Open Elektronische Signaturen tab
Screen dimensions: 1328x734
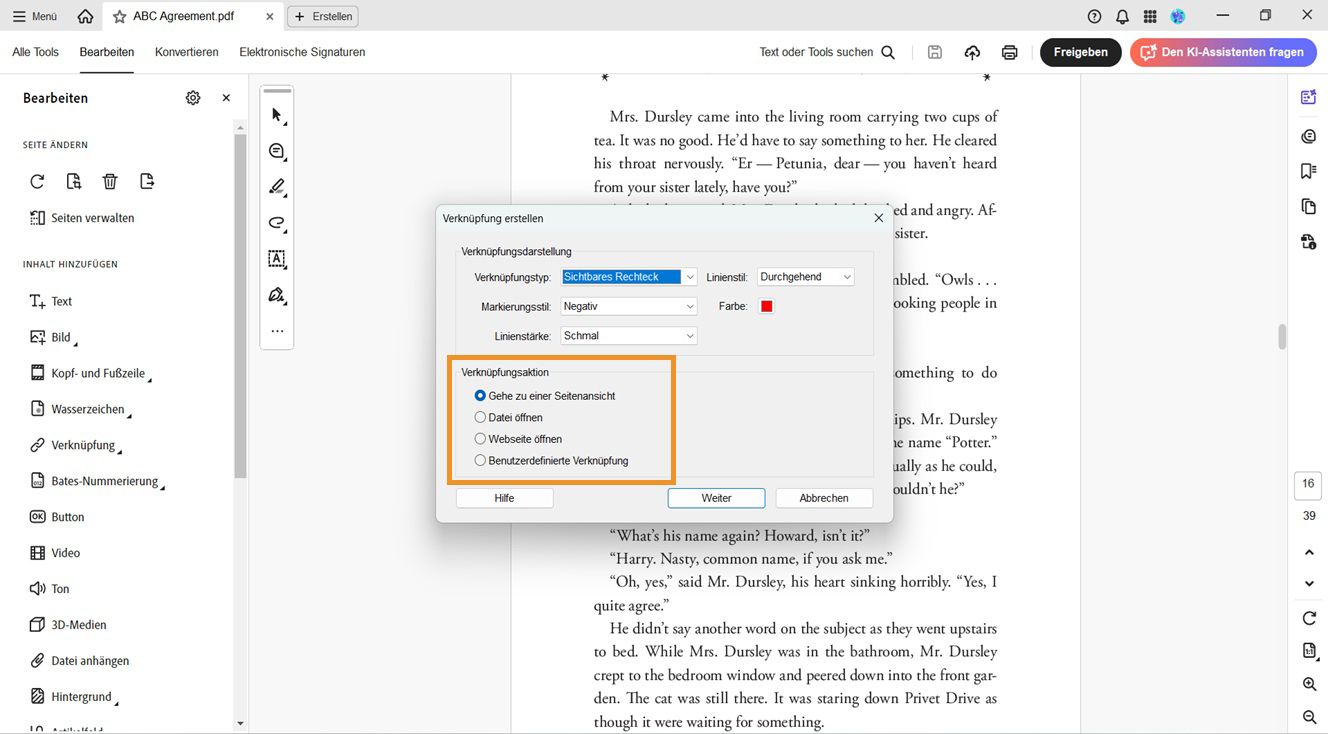[302, 52]
